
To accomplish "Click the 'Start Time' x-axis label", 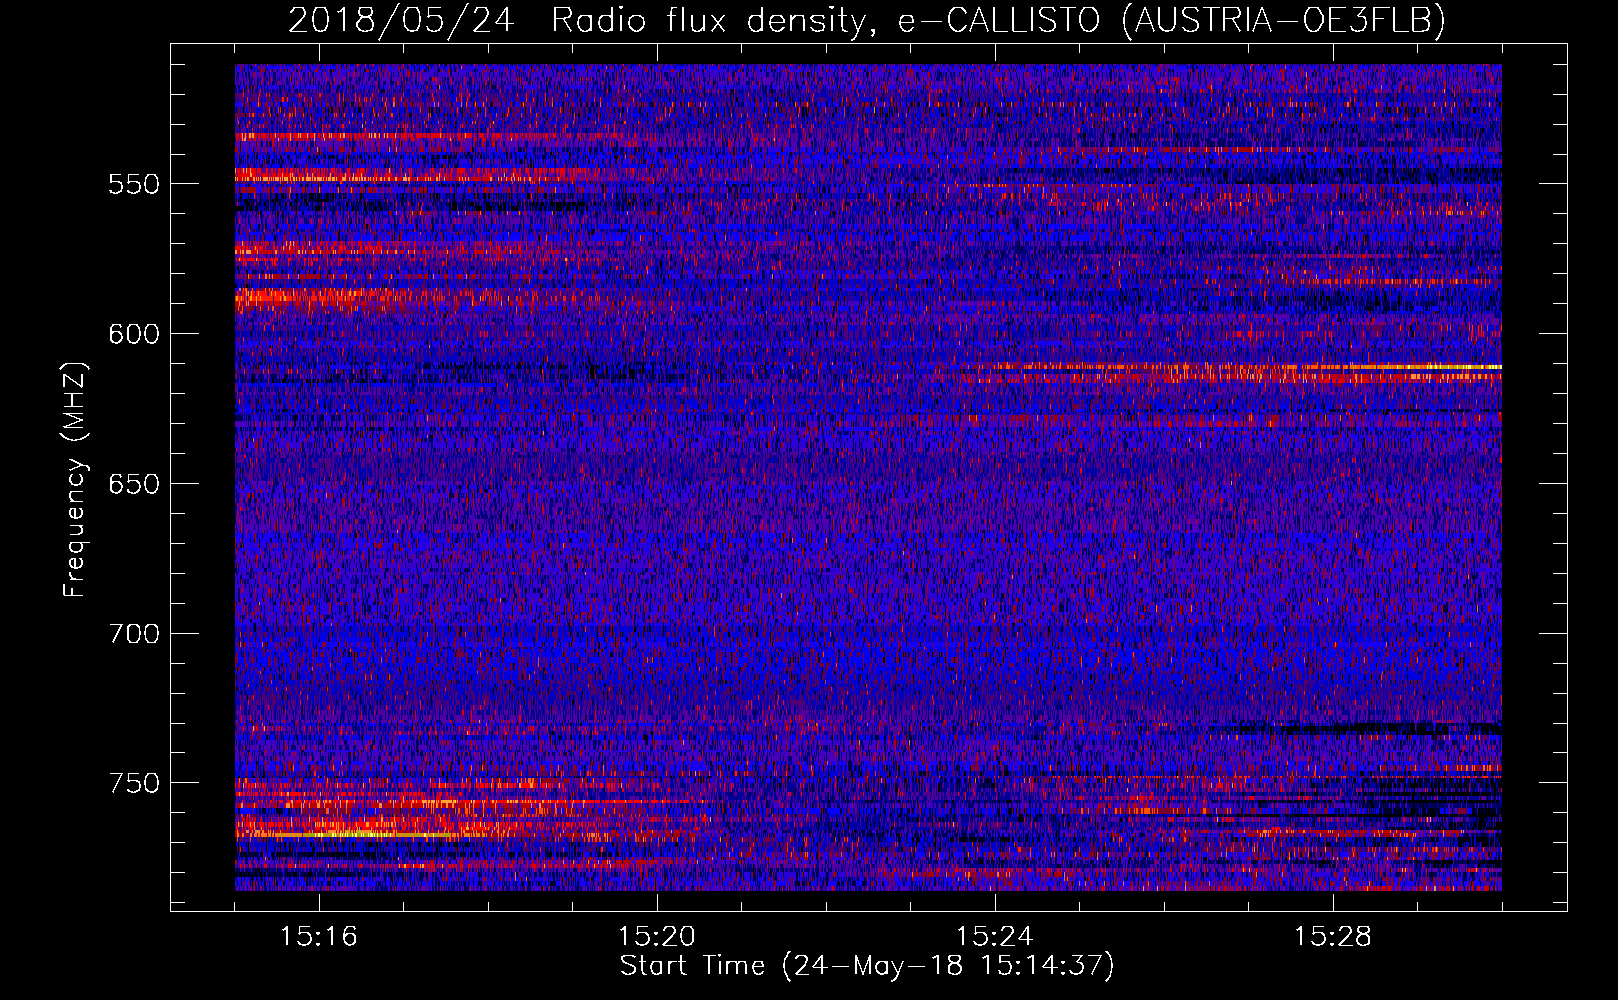I will pyautogui.click(x=692, y=966).
